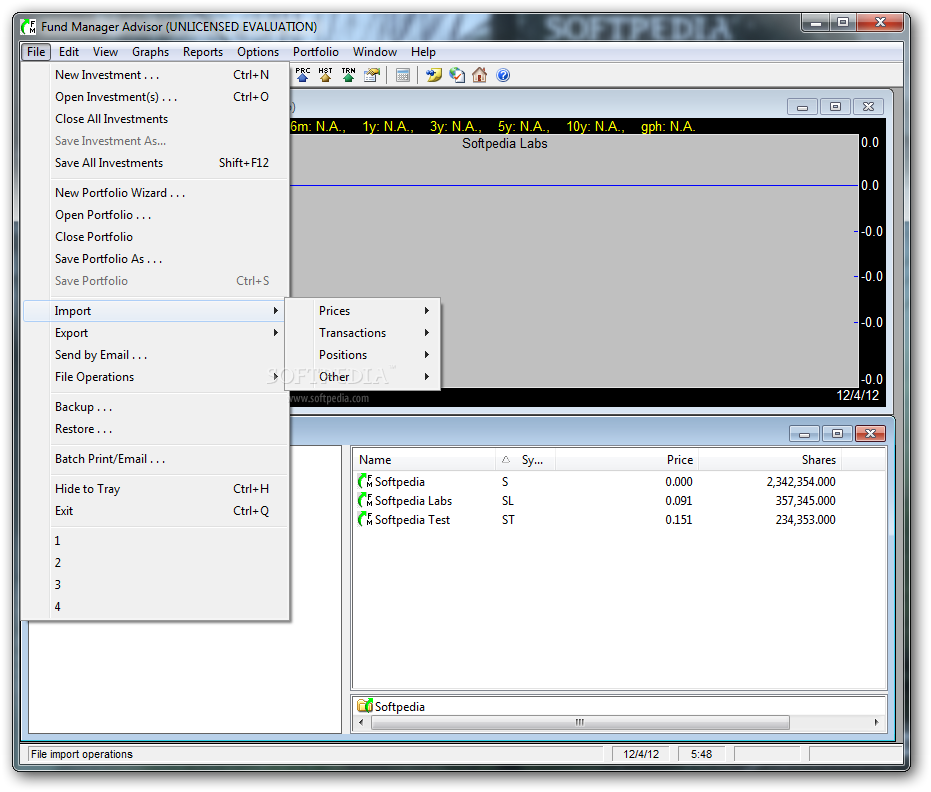The width and height of the screenshot is (931, 792).
Task: Click the Fund Manager app icon in title bar
Action: 28,27
